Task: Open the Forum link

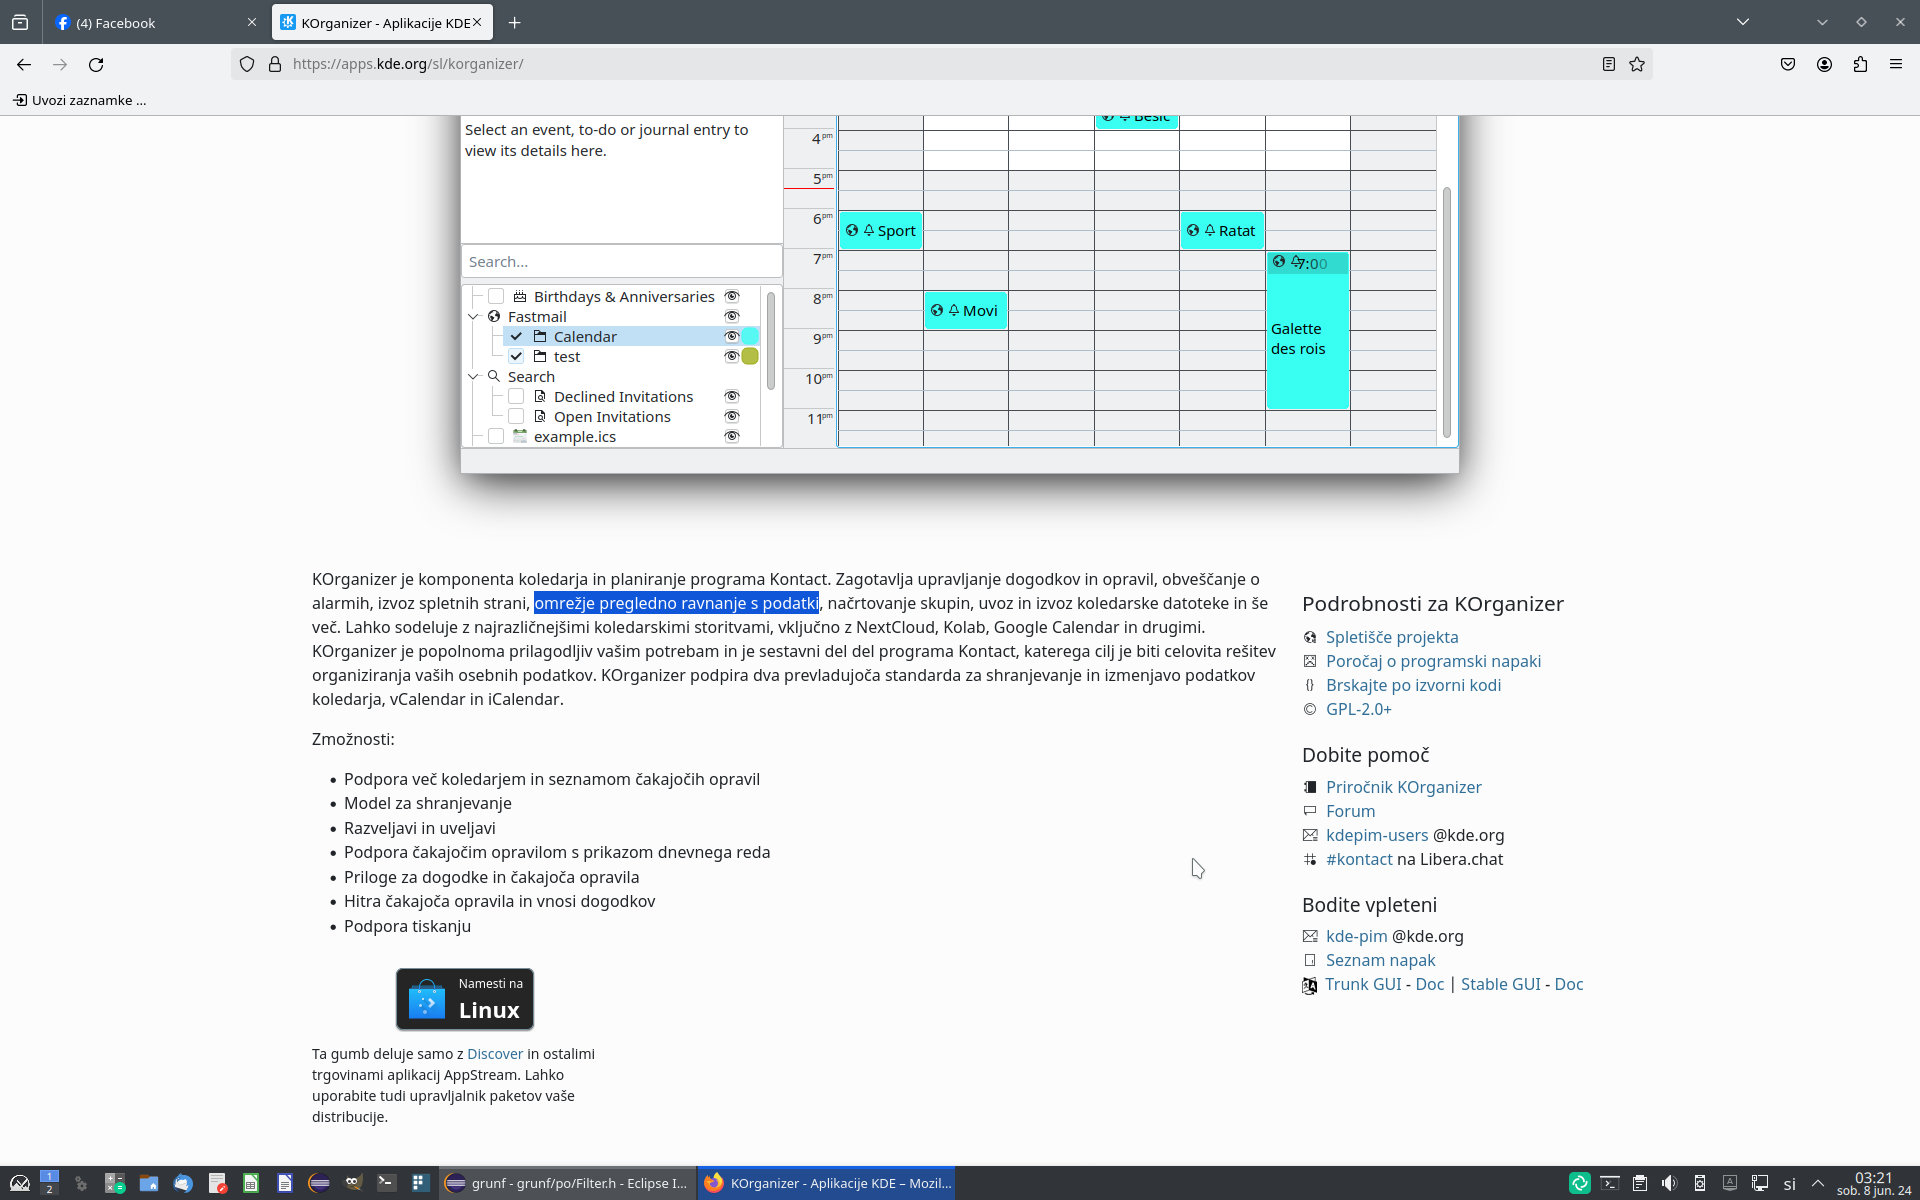Action: tap(1350, 811)
